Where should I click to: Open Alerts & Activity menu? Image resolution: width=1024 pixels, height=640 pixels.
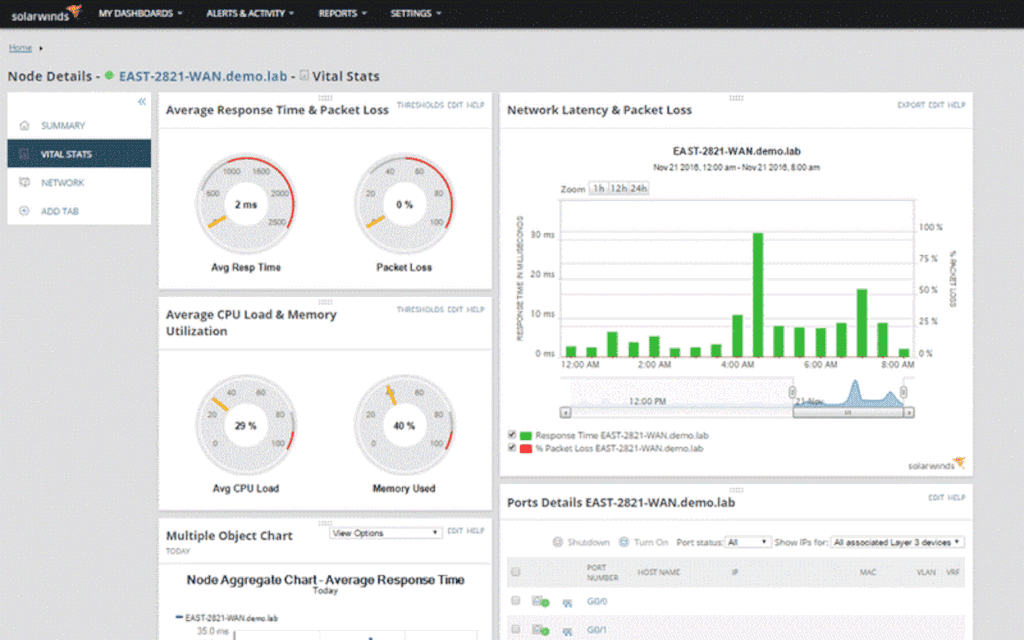click(250, 13)
